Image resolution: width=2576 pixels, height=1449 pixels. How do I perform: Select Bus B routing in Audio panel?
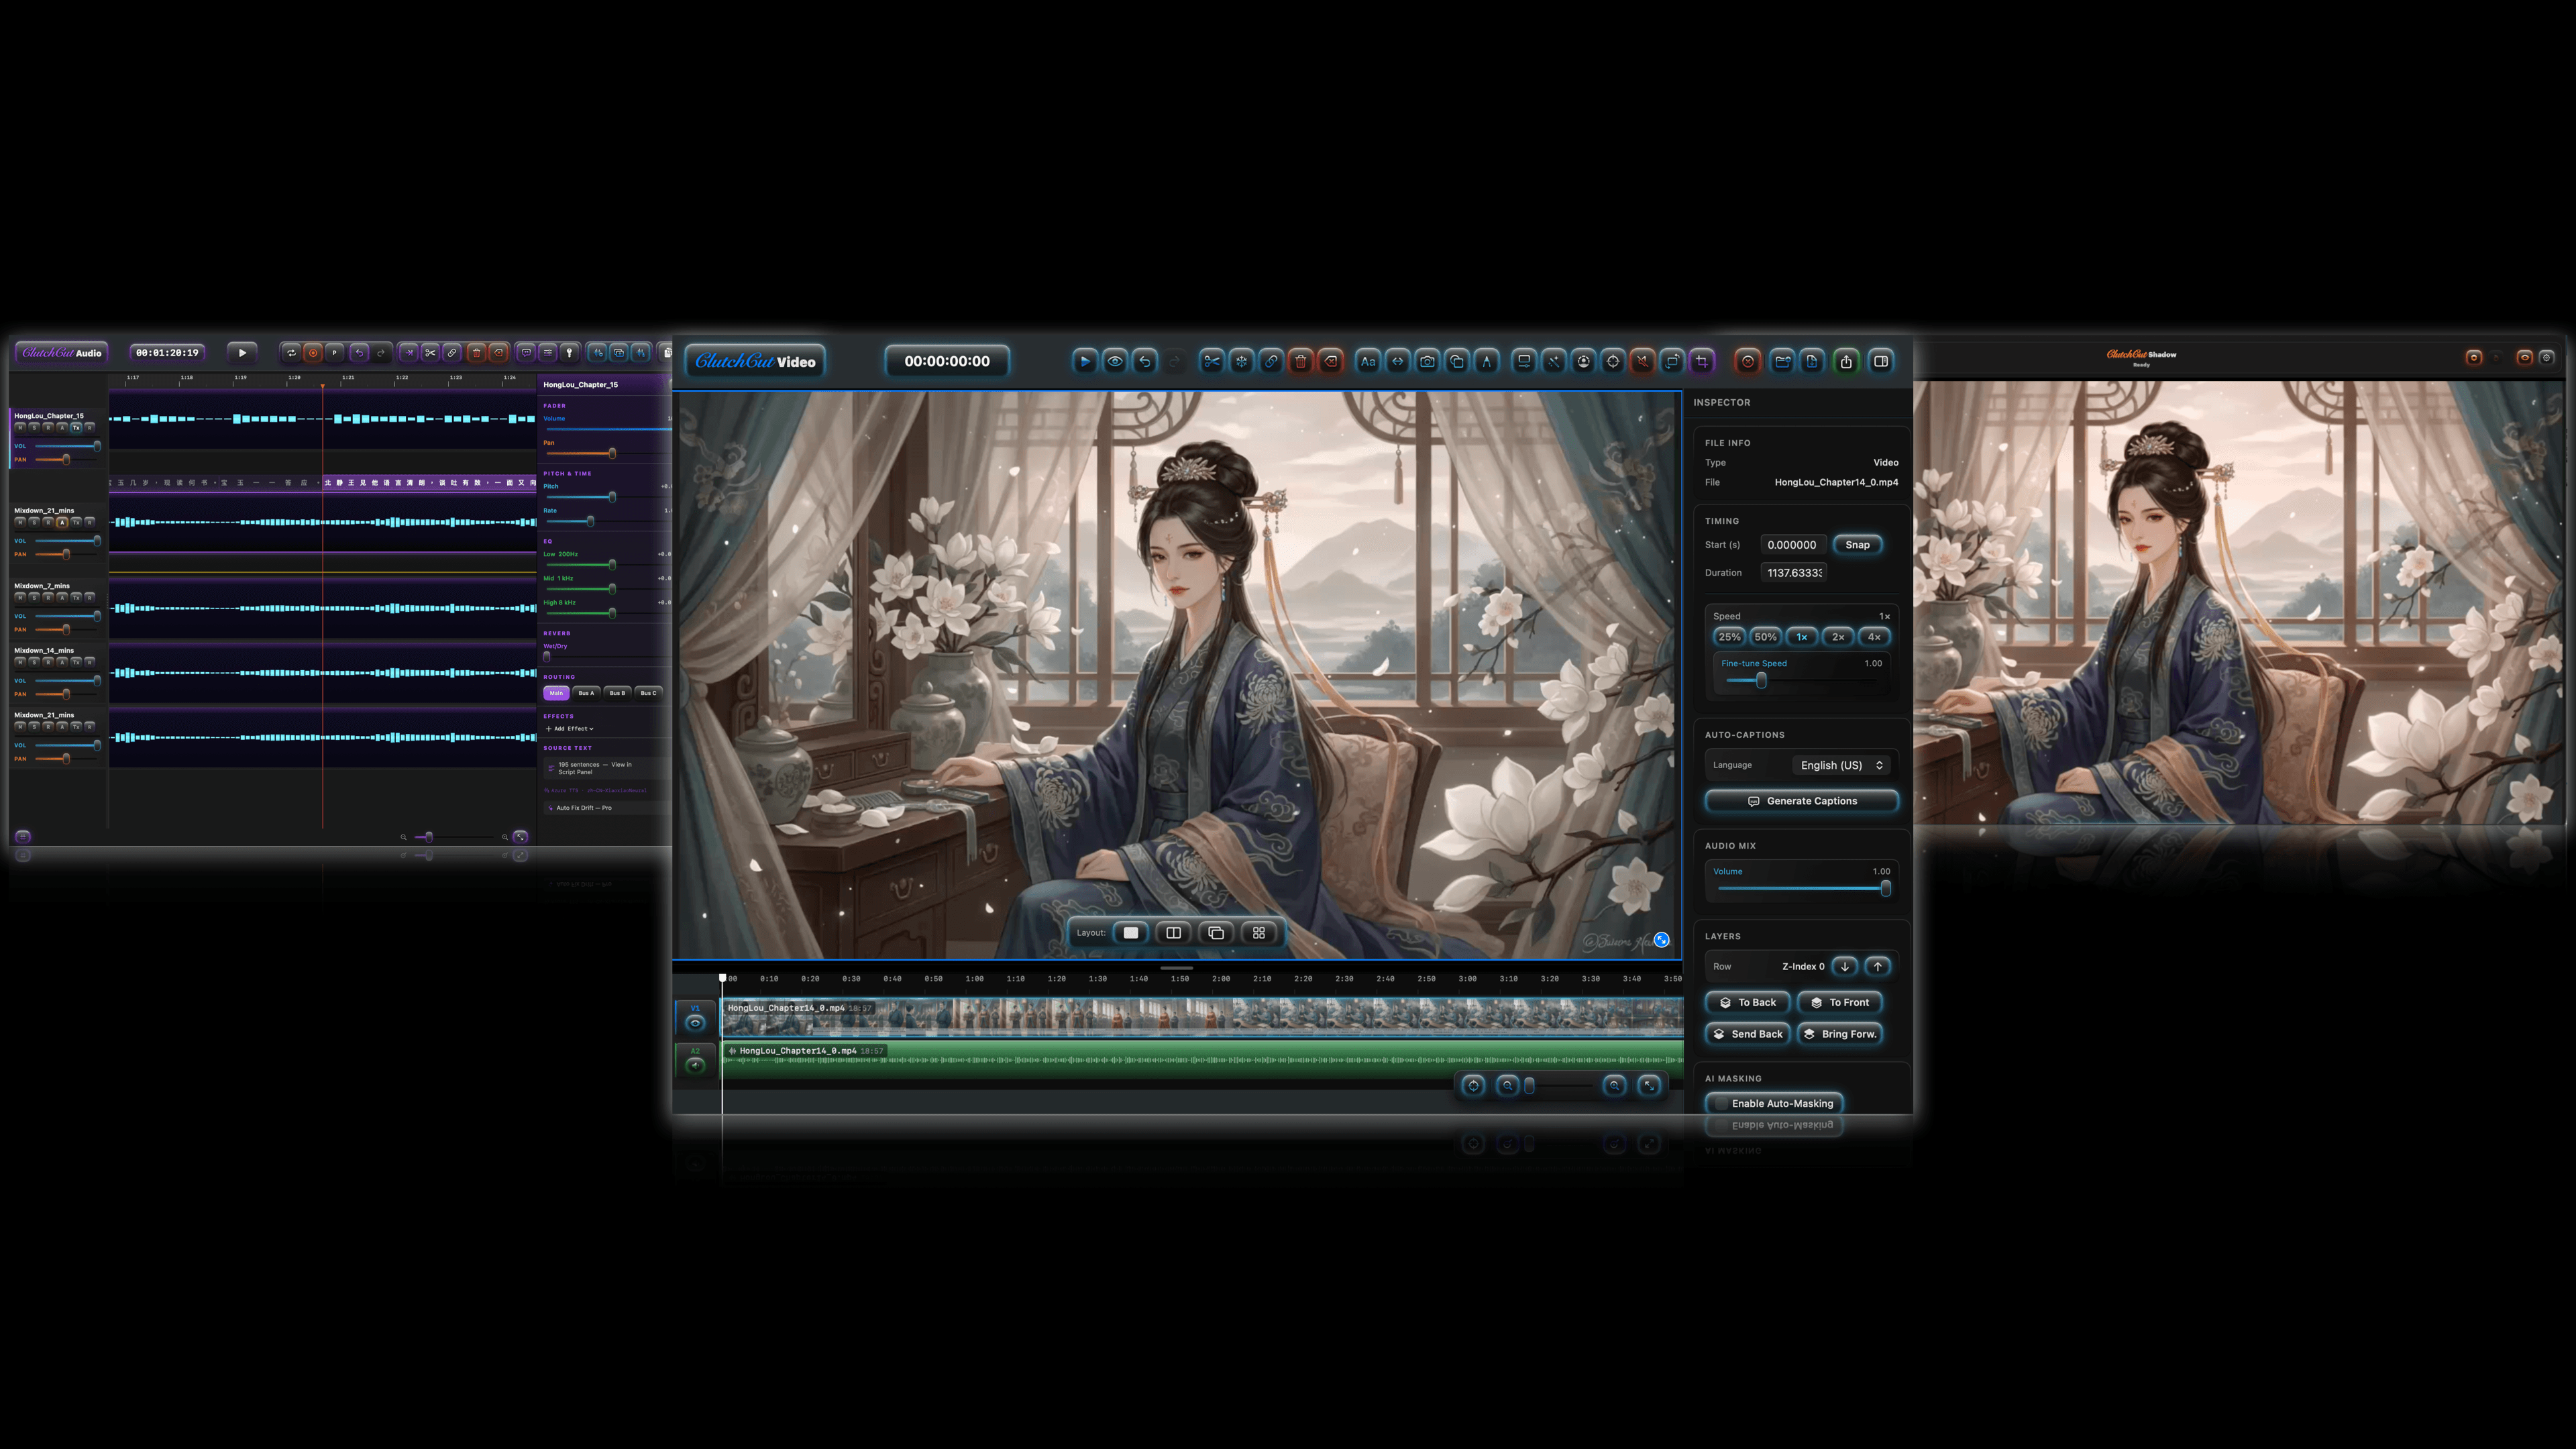tap(617, 693)
